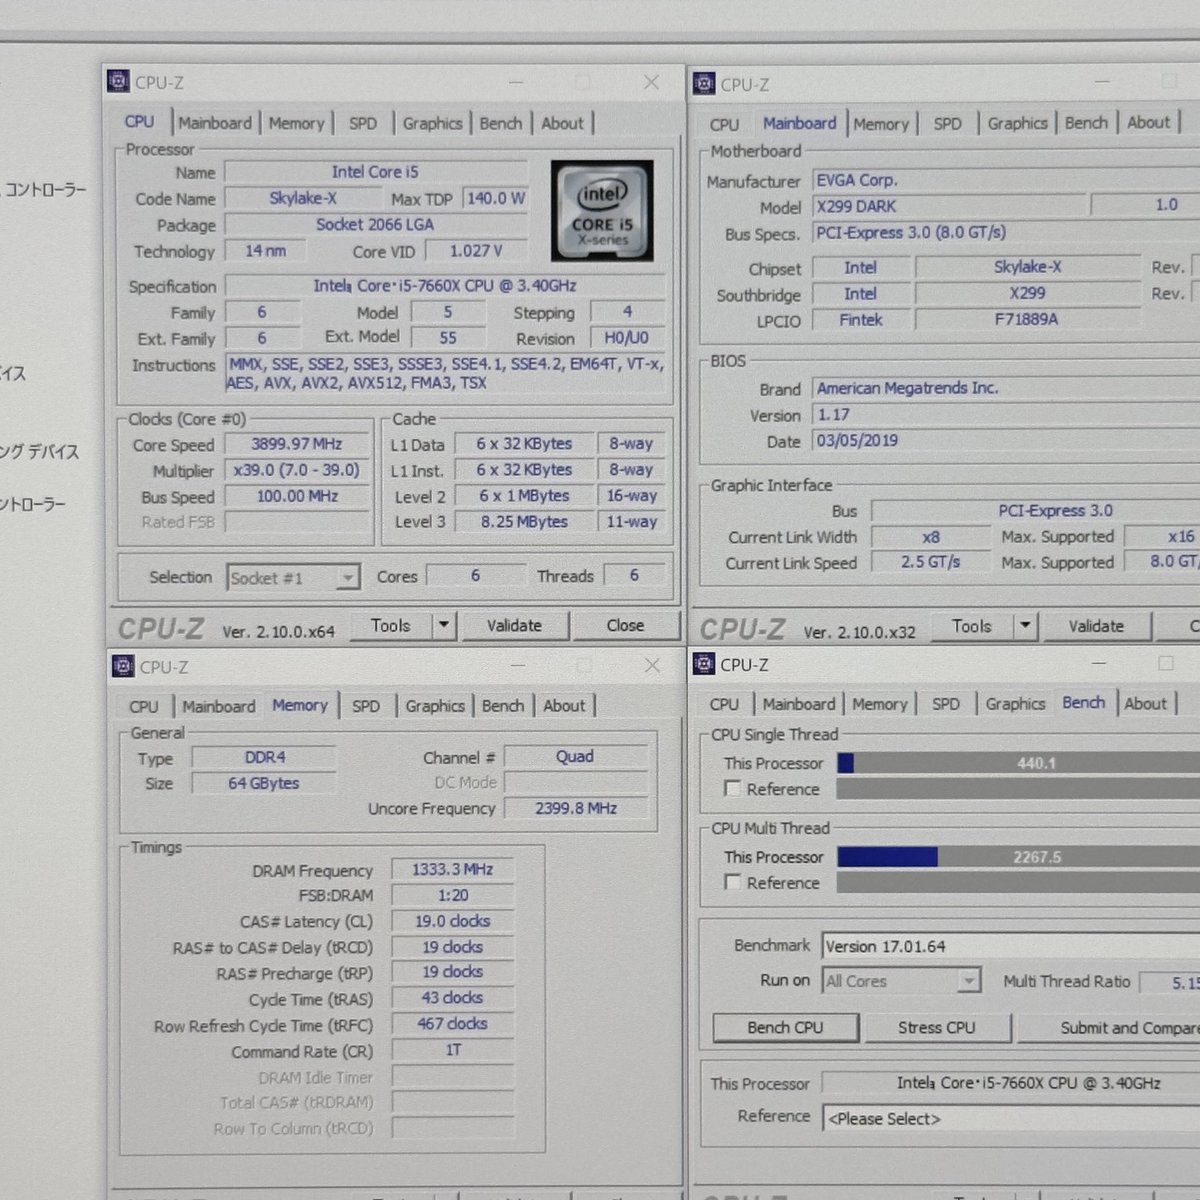Image resolution: width=1200 pixels, height=1200 pixels.
Task: Toggle Reference checkbox under CPU Multi Thread
Action: [732, 883]
